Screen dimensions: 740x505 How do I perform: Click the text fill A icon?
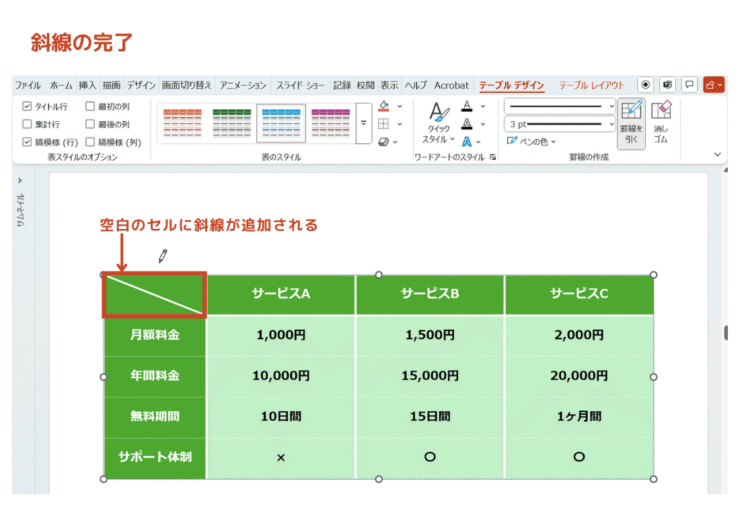click(x=467, y=106)
